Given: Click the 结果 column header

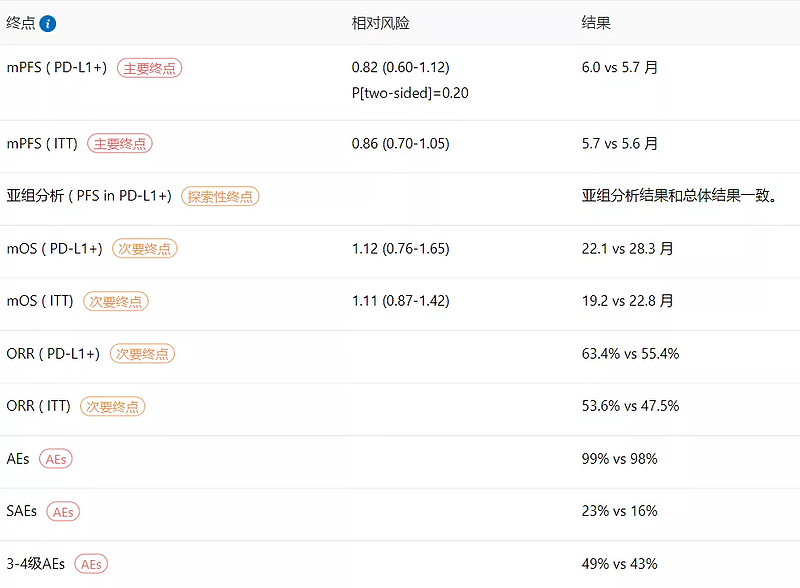Looking at the screenshot, I should pos(596,23).
